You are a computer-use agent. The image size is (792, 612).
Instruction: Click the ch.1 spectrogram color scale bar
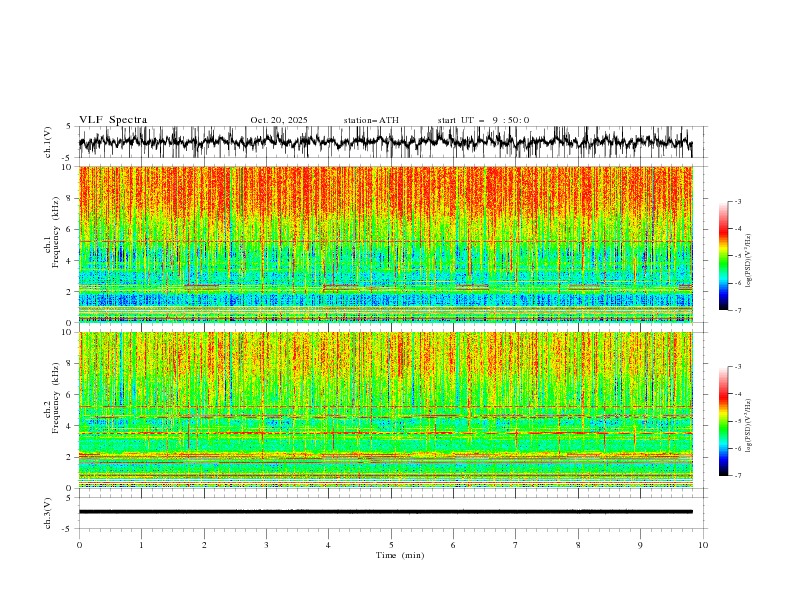(723, 256)
